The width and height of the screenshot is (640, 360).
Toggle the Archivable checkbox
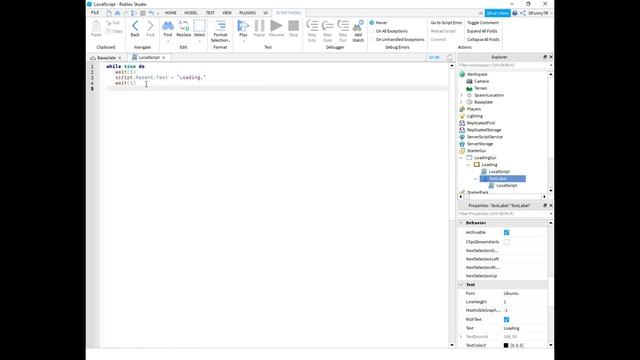(507, 233)
